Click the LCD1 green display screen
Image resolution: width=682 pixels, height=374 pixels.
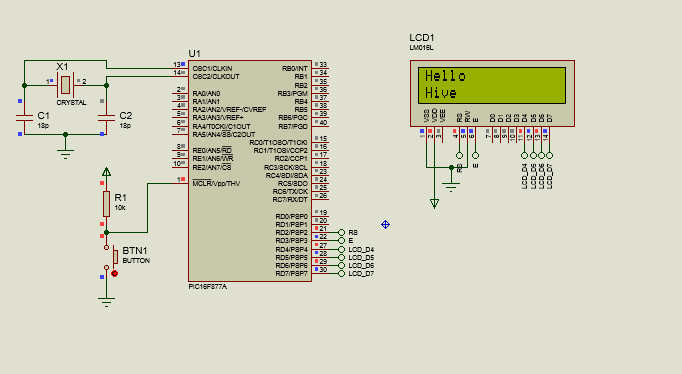pyautogui.click(x=492, y=85)
